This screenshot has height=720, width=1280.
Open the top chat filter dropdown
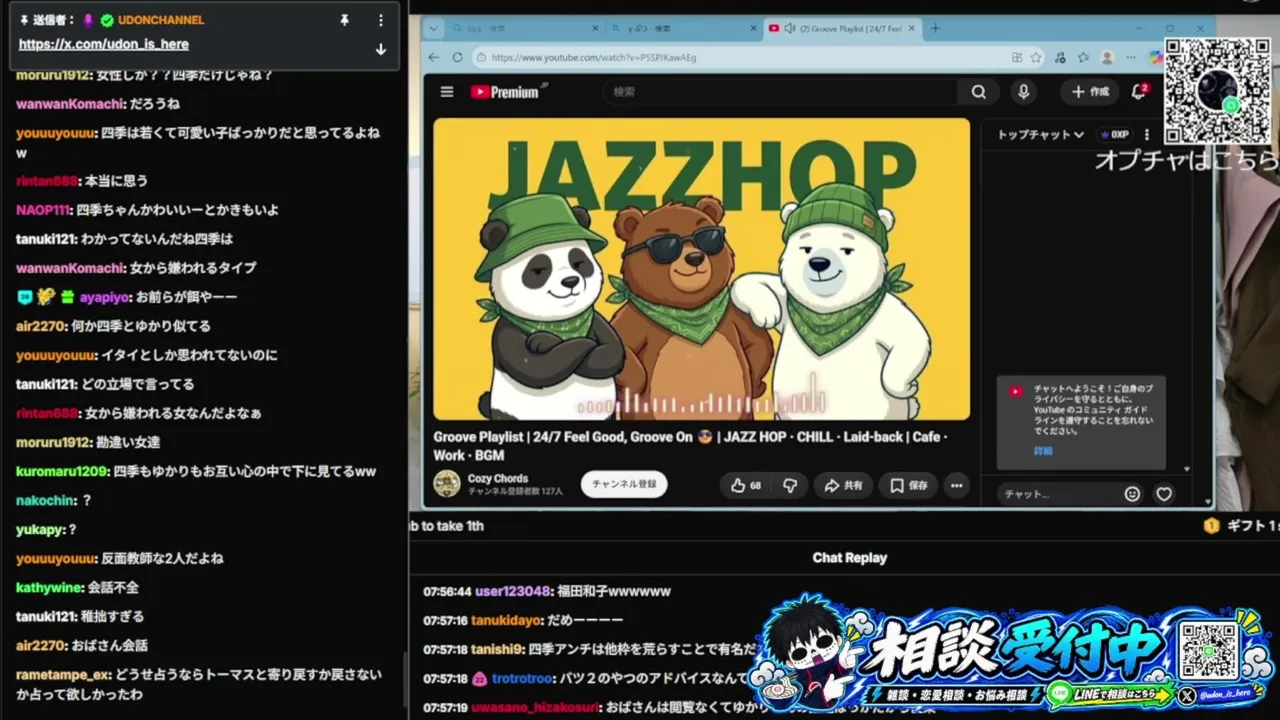tap(1040, 134)
